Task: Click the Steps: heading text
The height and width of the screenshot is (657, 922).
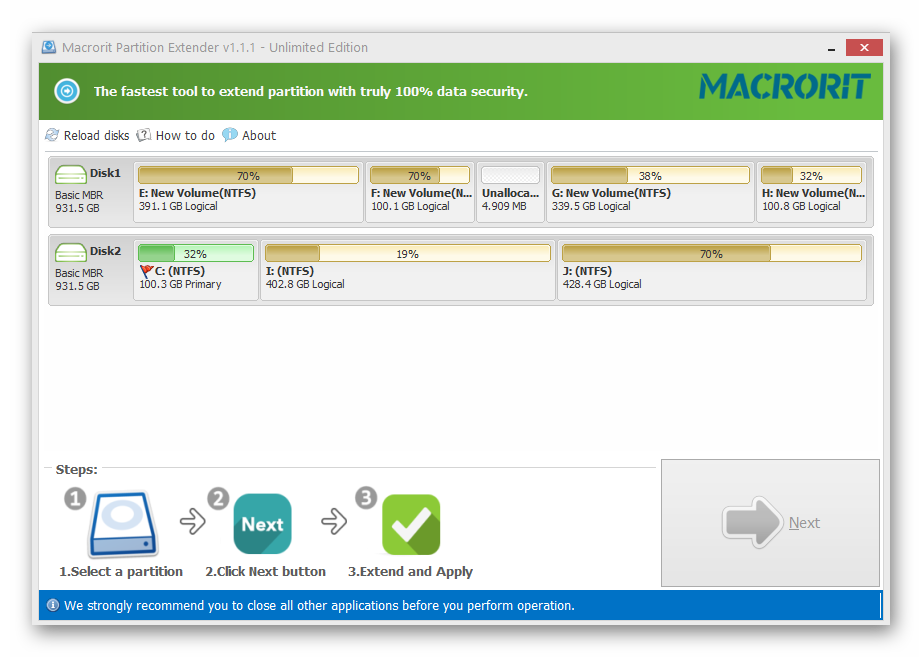Action: click(x=76, y=469)
